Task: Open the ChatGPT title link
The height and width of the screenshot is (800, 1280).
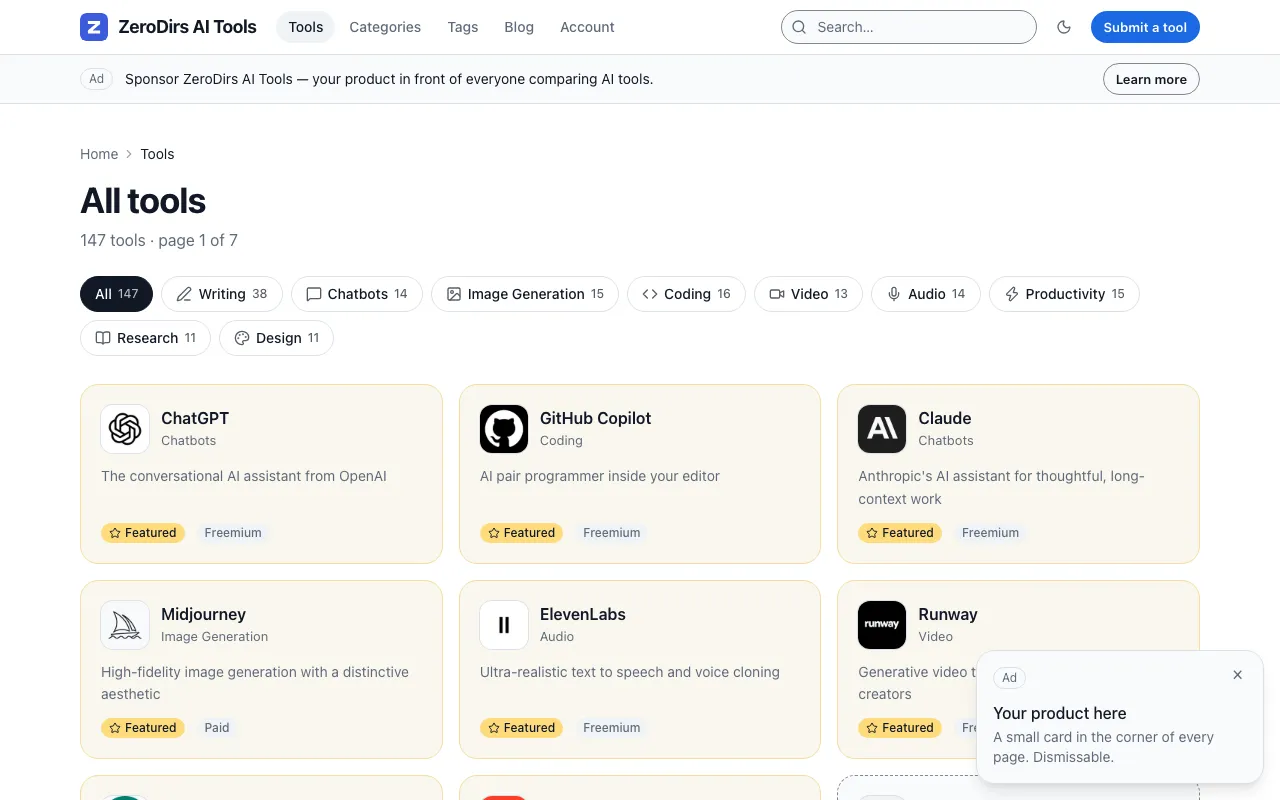Action: point(195,418)
